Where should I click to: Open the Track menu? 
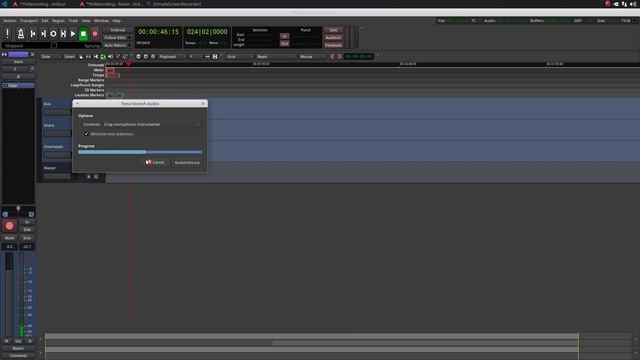[x=73, y=20]
